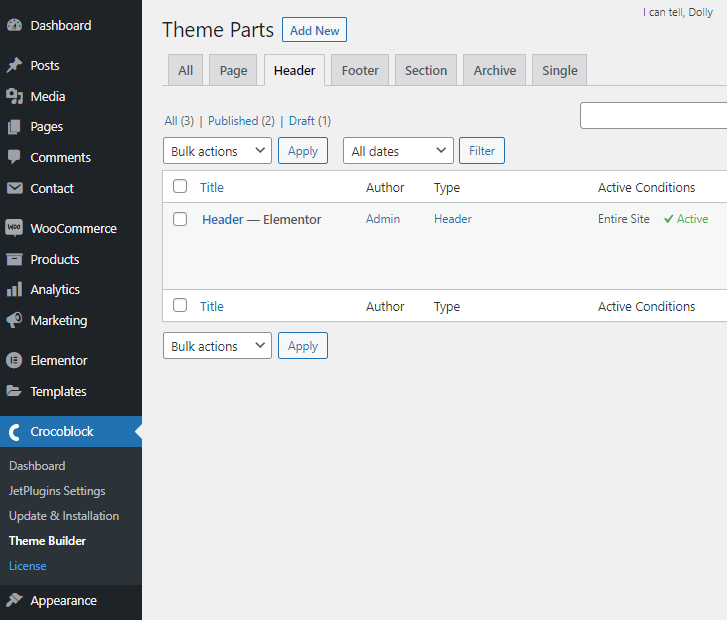The image size is (727, 620).
Task: Show All (3) theme parts
Action: click(179, 121)
